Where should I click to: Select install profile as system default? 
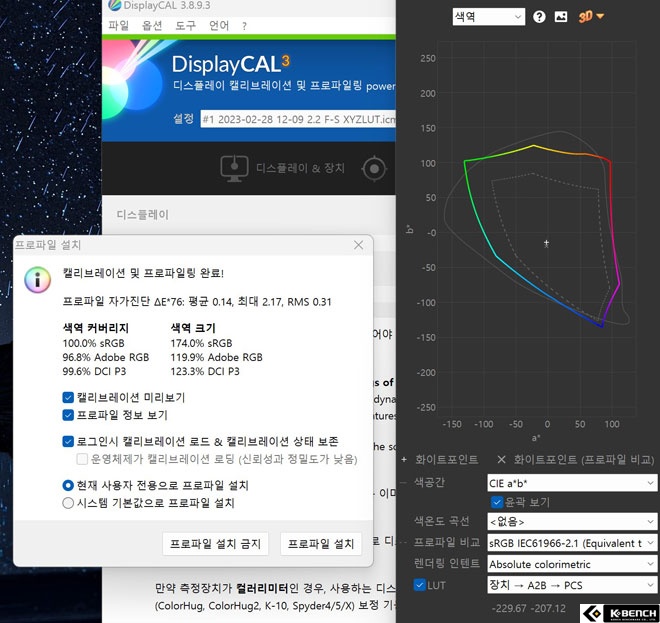[68, 503]
